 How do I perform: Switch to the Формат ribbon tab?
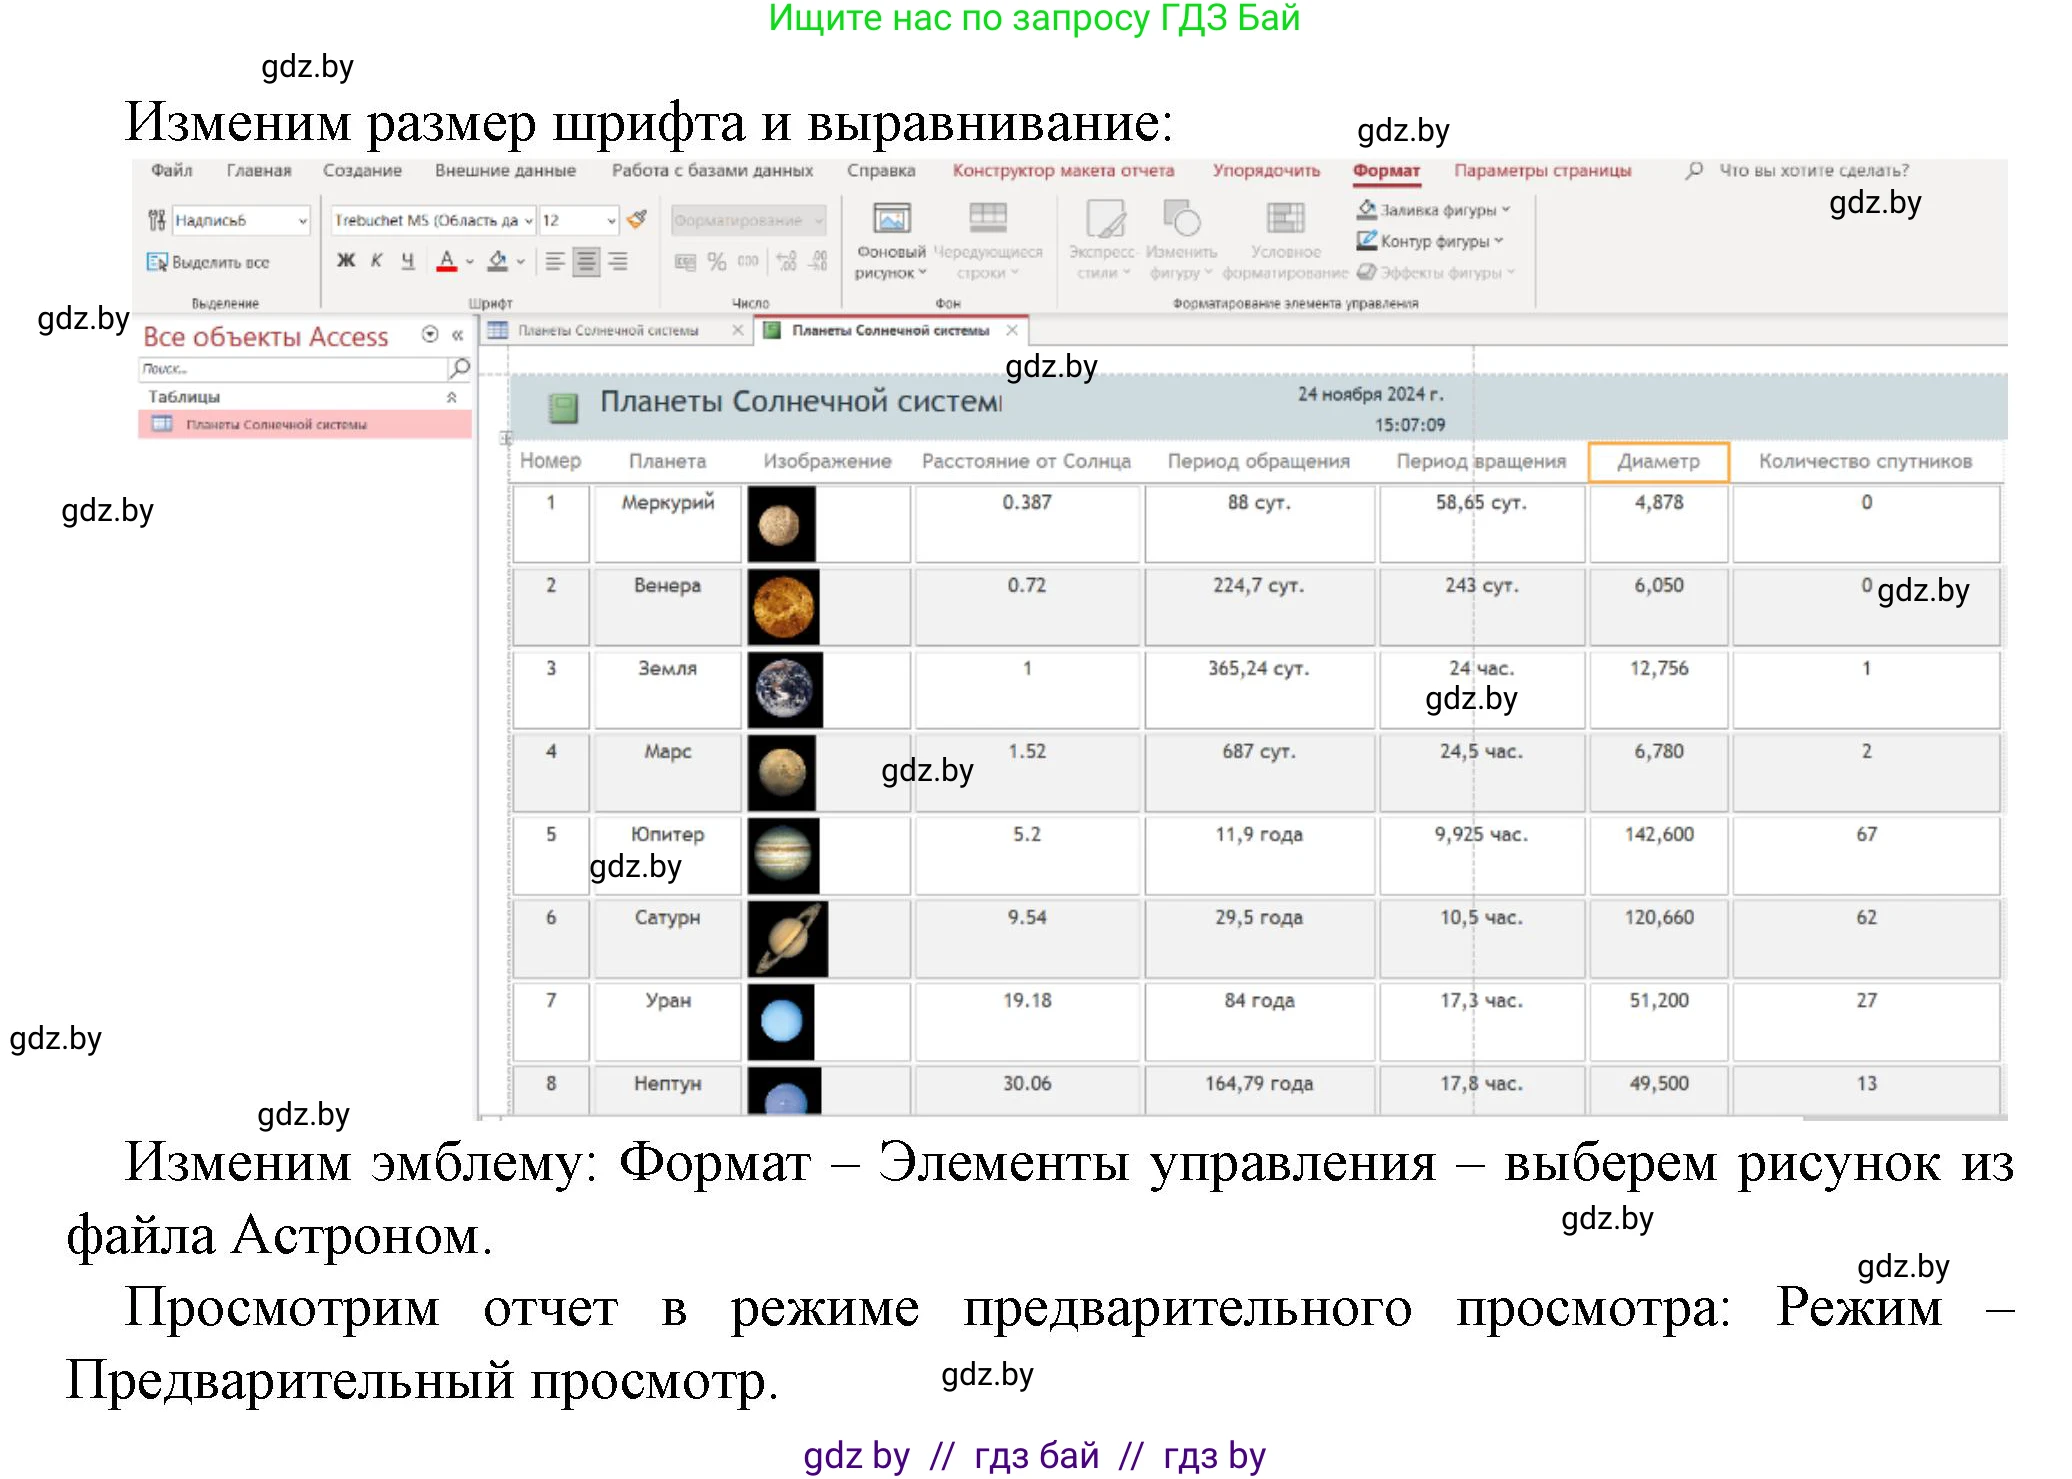[x=1386, y=171]
